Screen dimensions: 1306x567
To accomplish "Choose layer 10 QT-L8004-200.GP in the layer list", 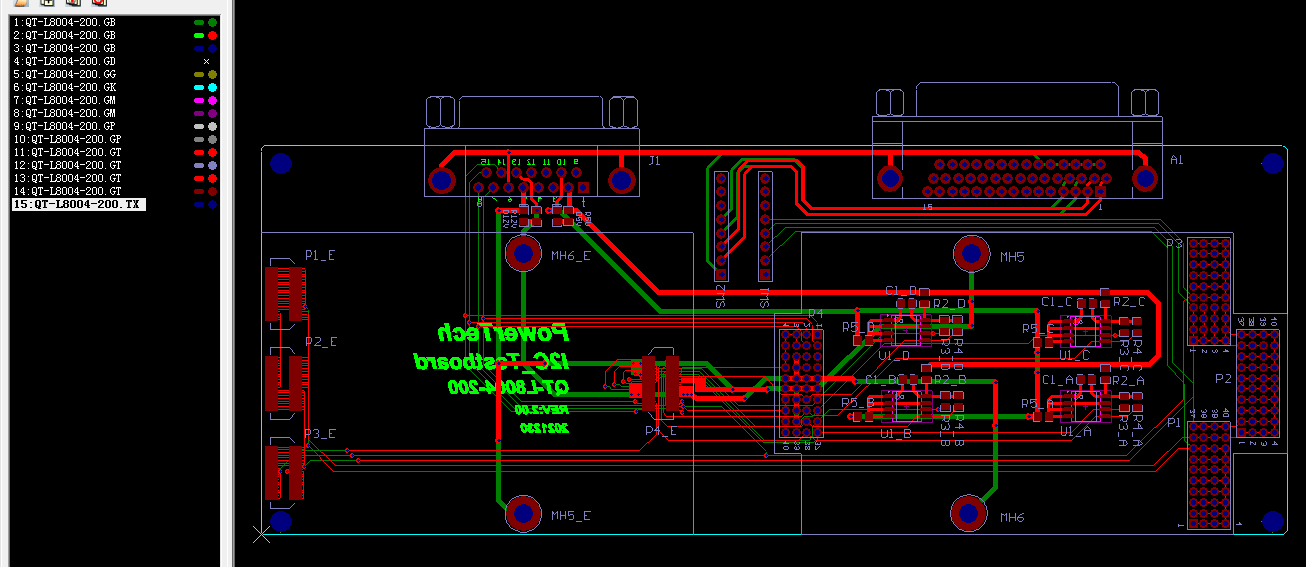I will point(72,139).
